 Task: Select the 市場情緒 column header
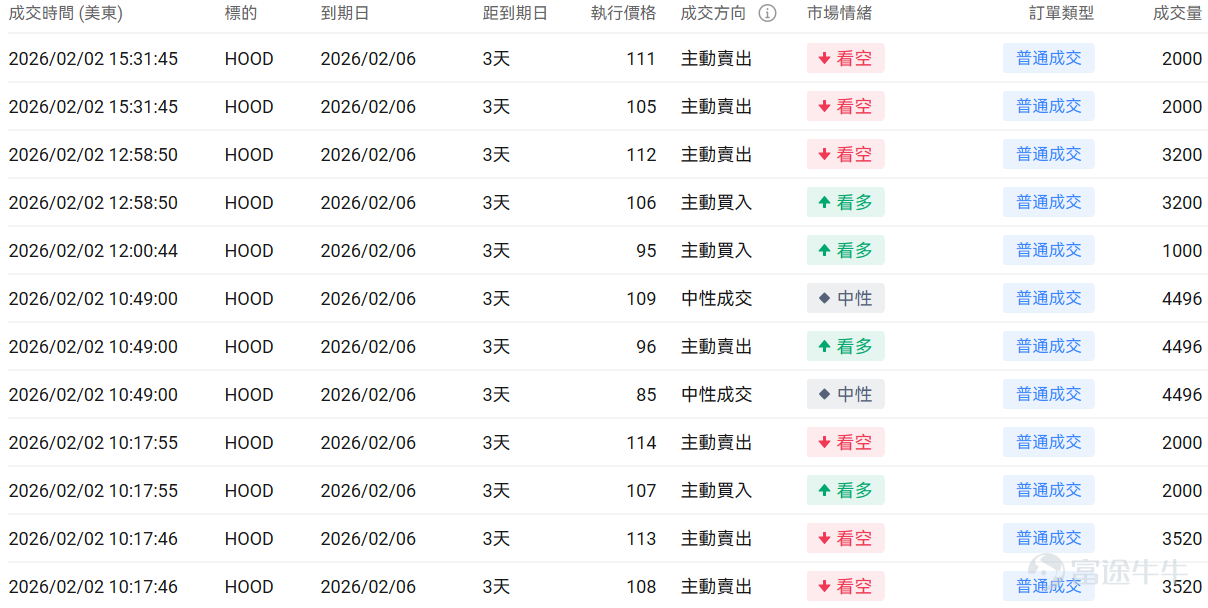839,14
